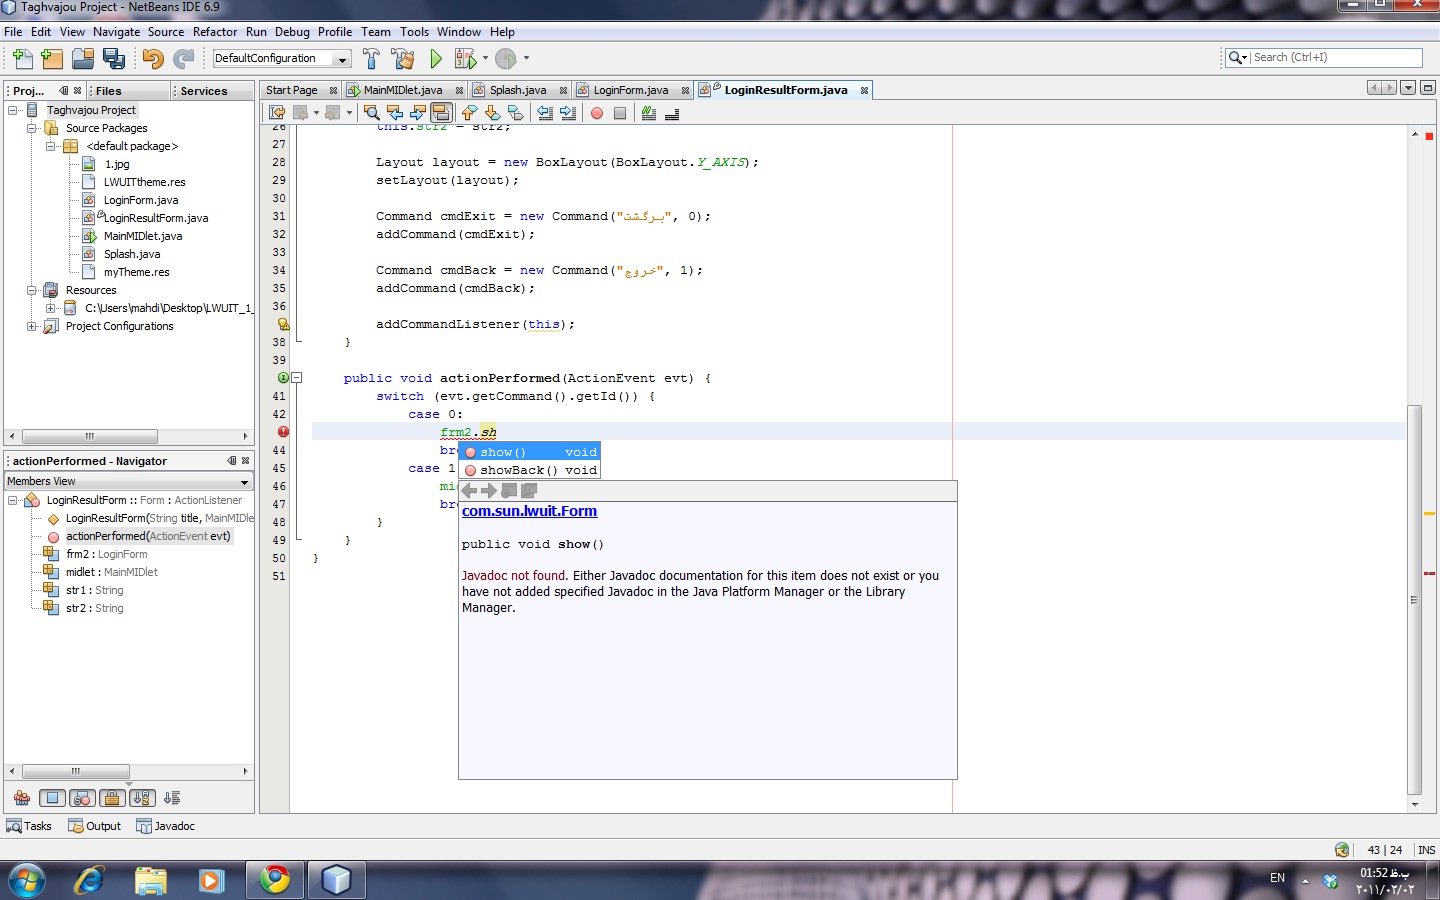Open the Tasks window button
This screenshot has width=1440, height=900.
point(29,826)
